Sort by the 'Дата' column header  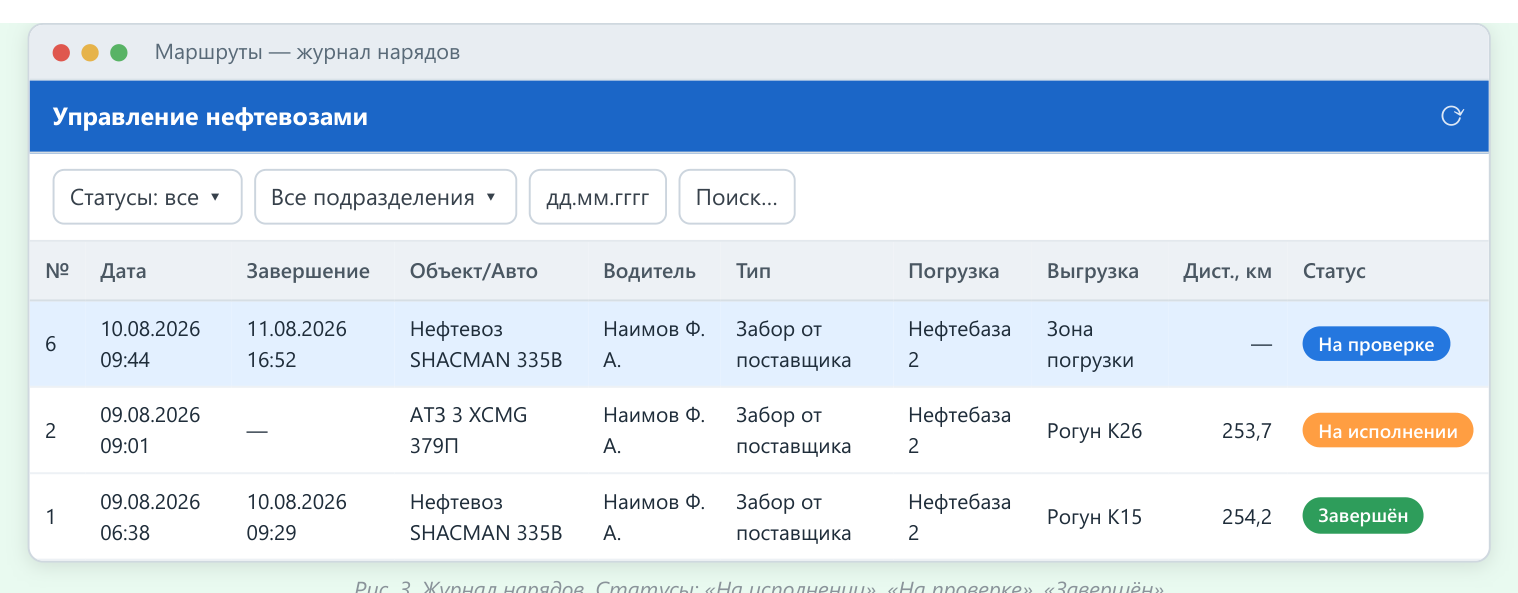(123, 271)
